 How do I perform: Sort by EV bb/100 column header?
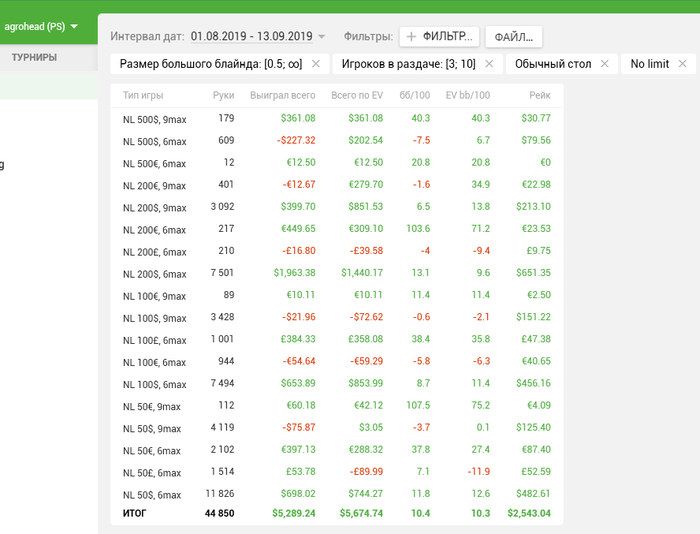(468, 95)
